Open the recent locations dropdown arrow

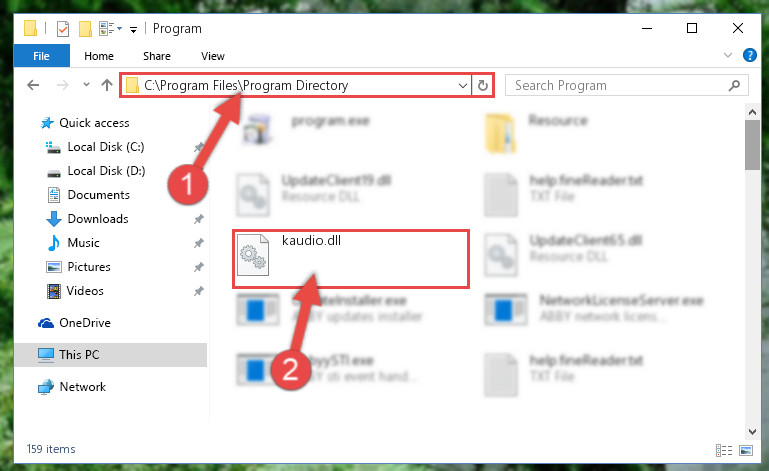86,85
